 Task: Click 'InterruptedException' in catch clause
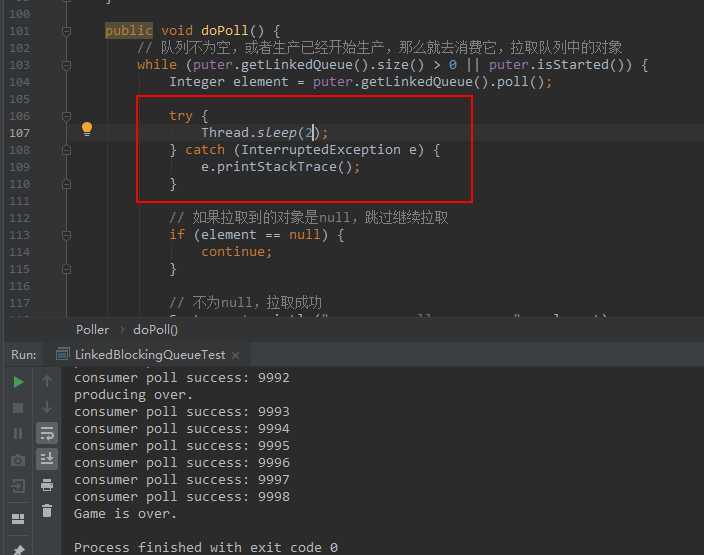click(x=321, y=150)
